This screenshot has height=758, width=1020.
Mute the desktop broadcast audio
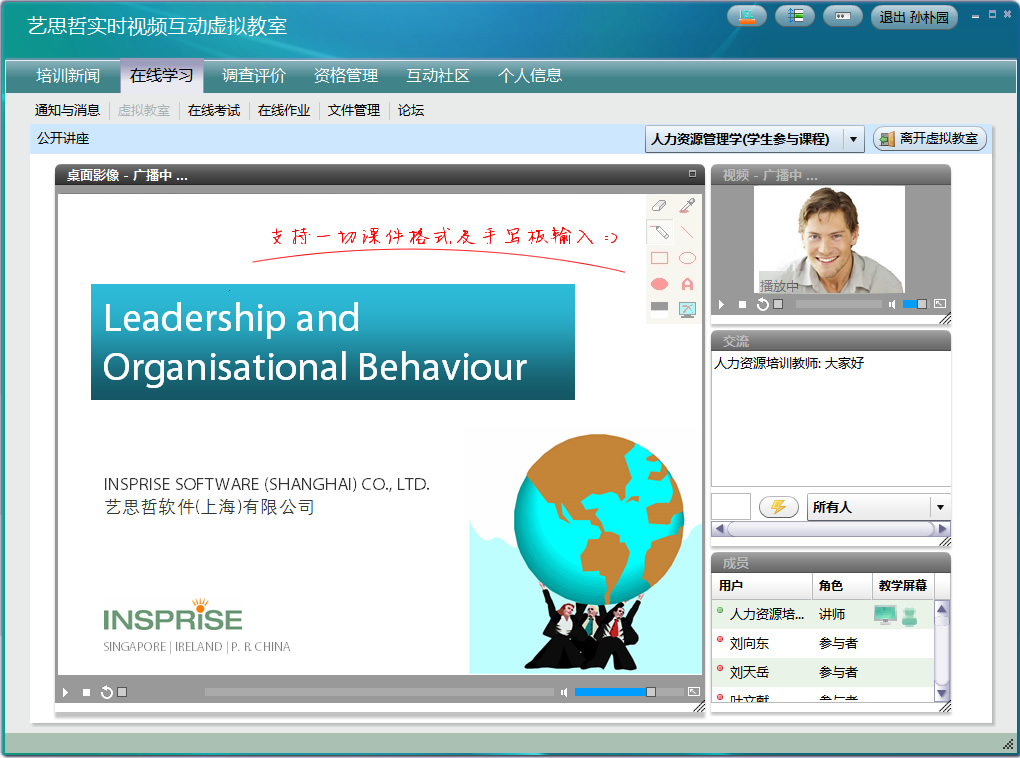click(564, 692)
